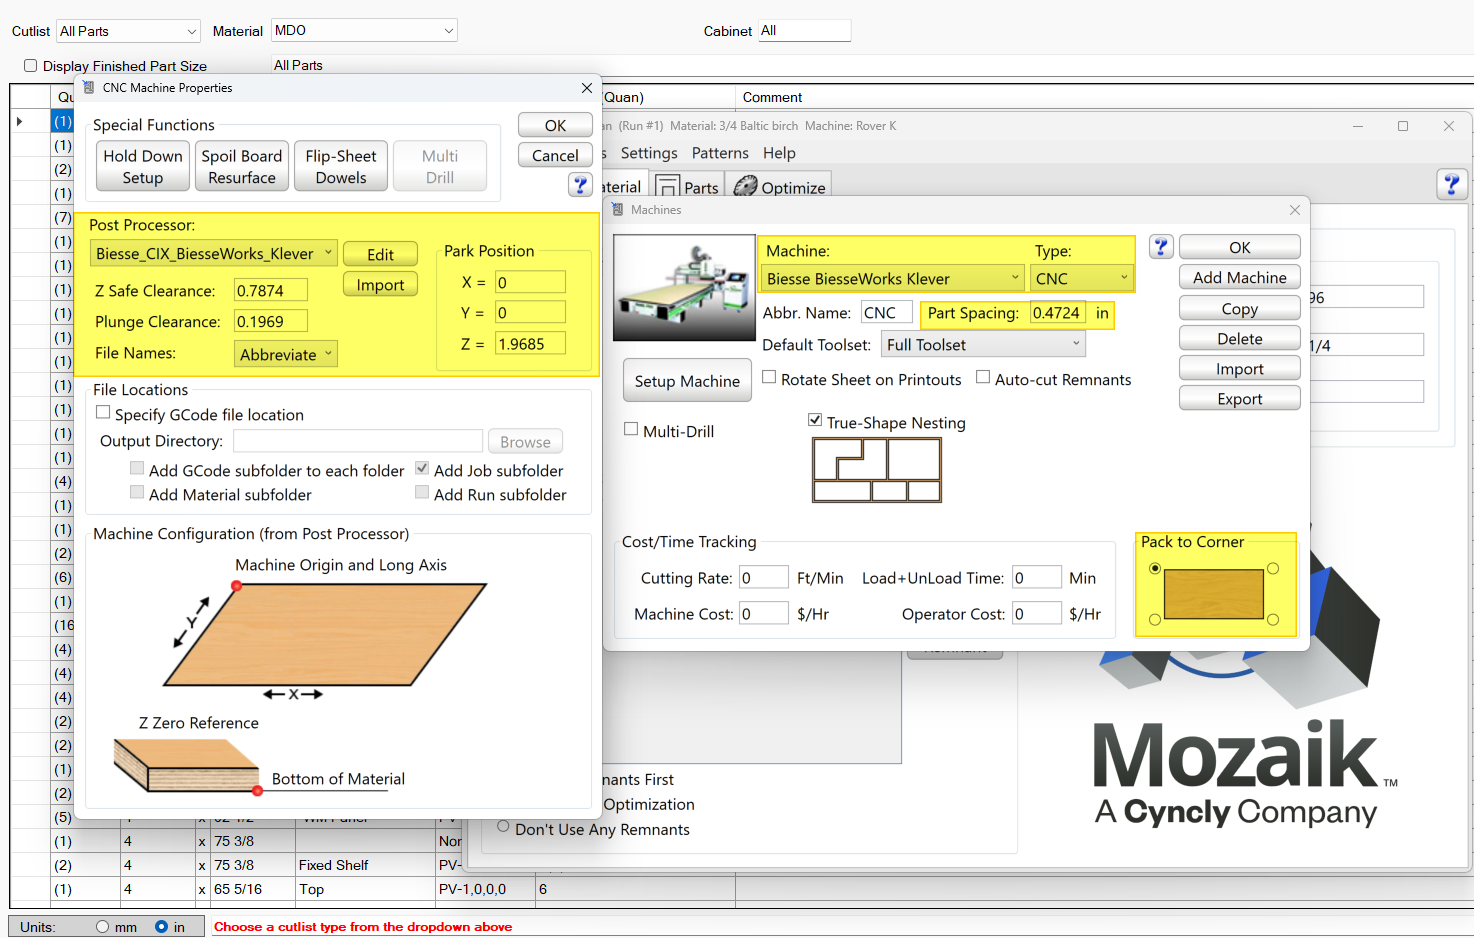Open File Names Abbreviate dropdown

pos(285,354)
